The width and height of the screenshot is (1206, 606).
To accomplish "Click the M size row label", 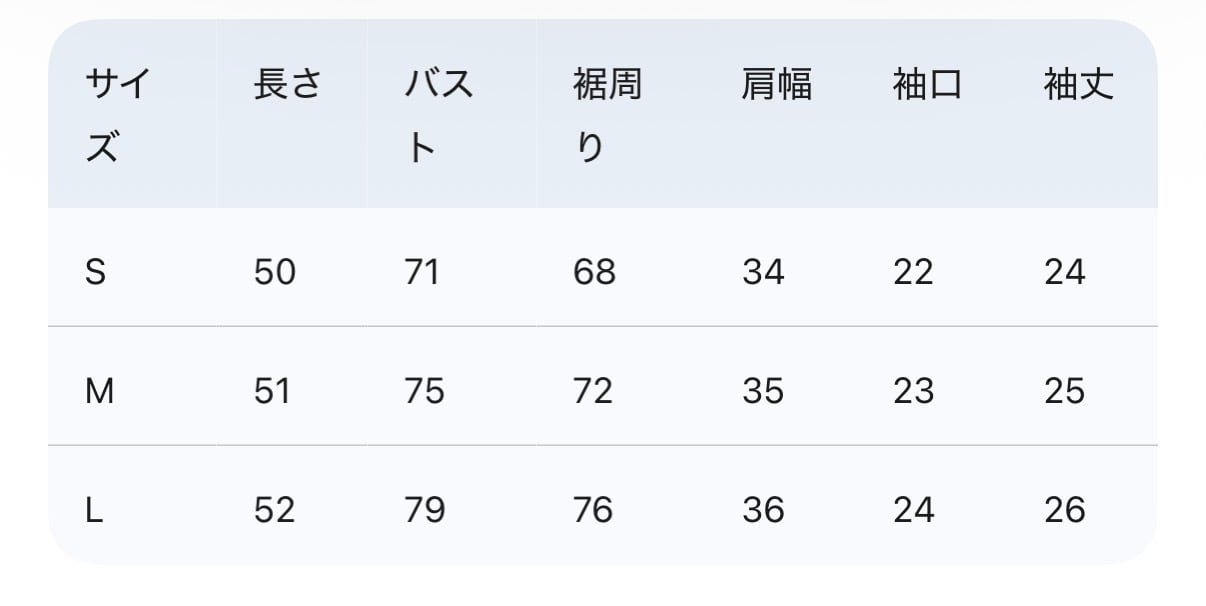I will (x=100, y=391).
